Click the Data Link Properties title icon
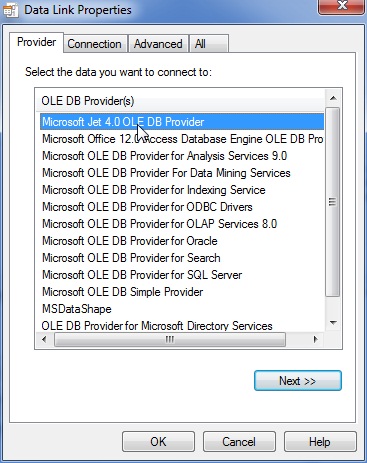Viewport: 367px width, 463px height. tap(10, 10)
